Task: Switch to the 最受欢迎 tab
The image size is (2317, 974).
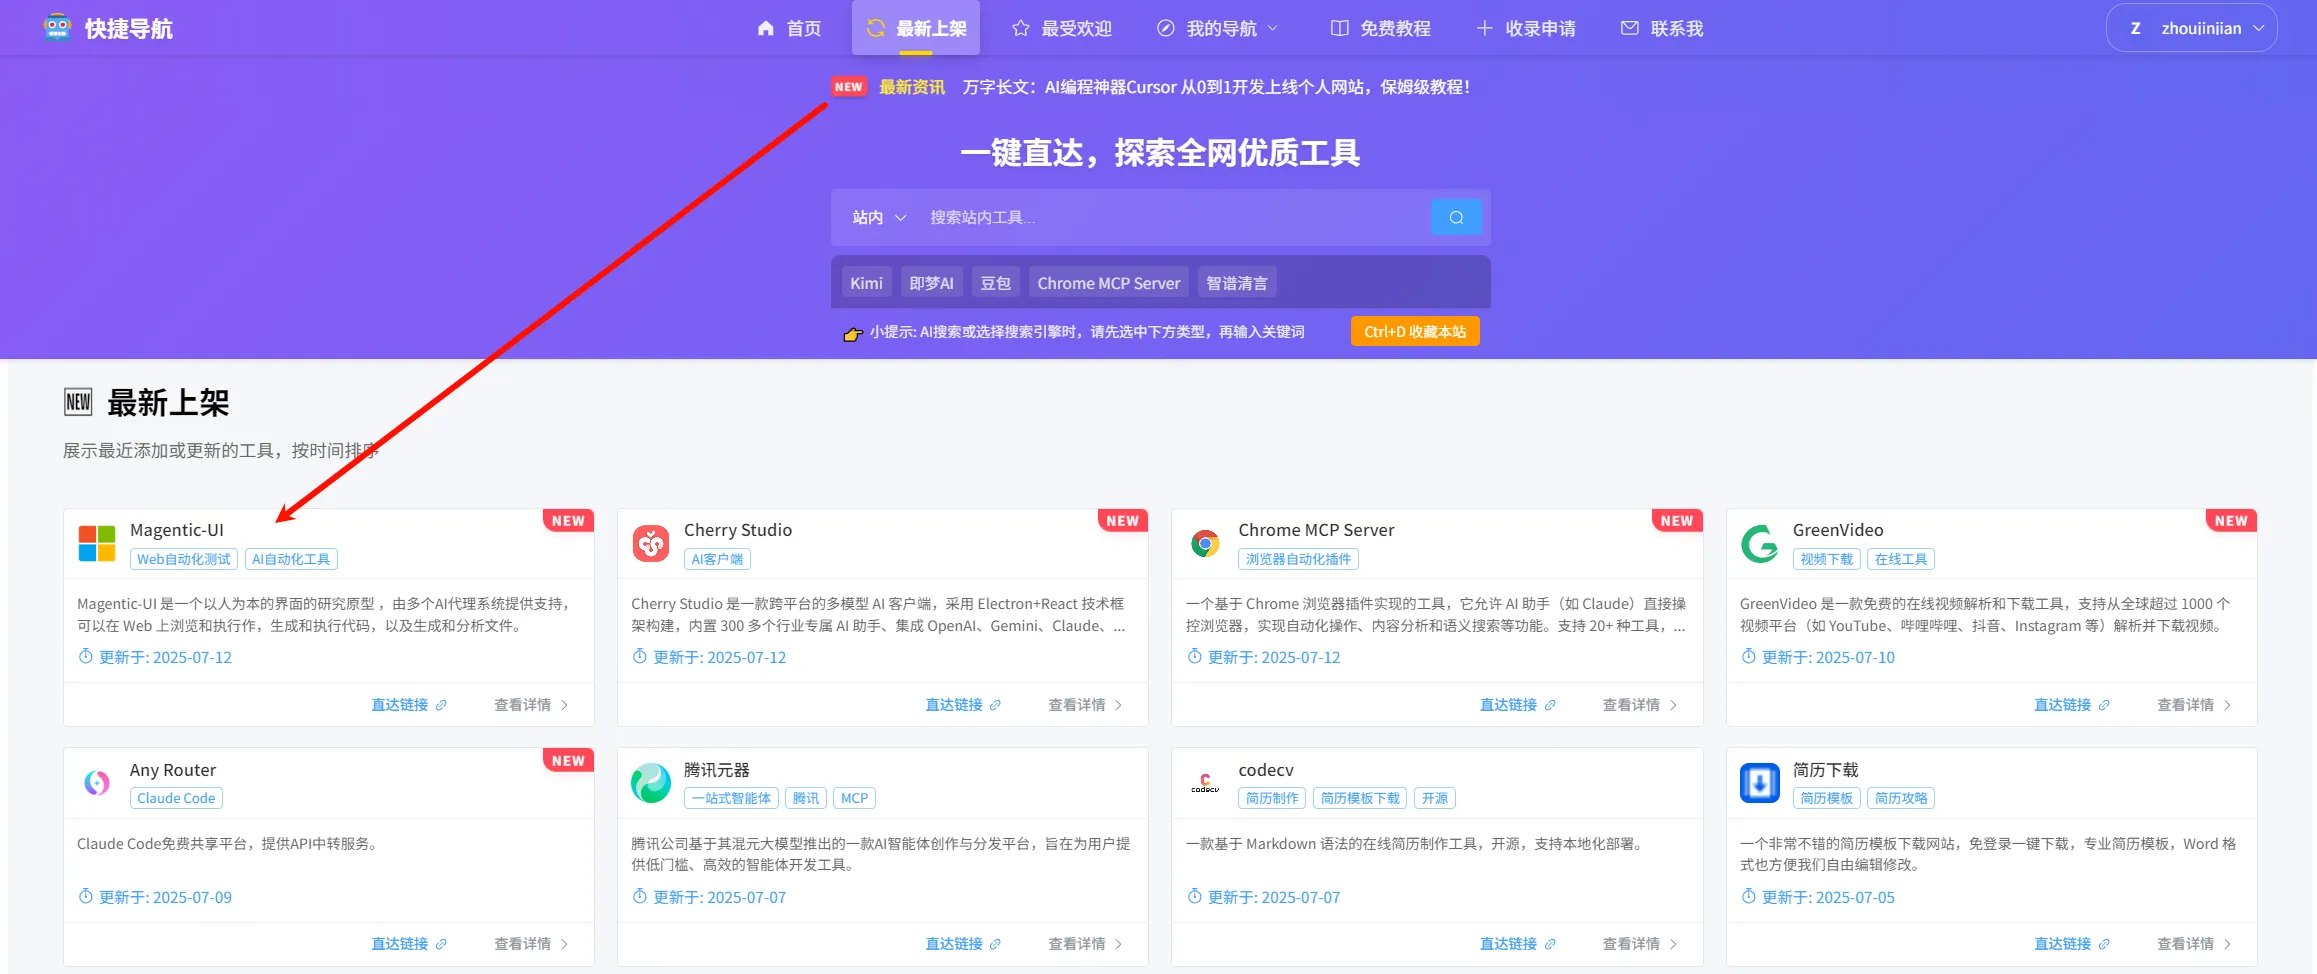Action: [1061, 27]
